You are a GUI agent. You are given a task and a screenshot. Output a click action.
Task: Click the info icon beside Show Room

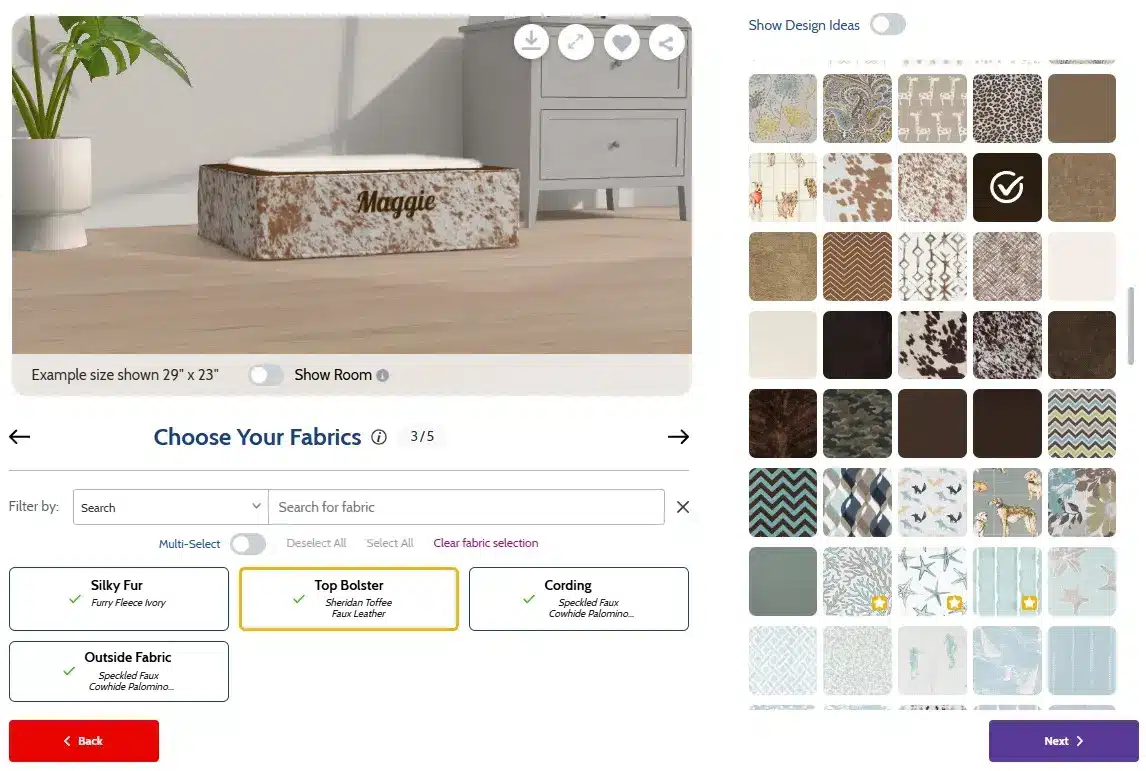pos(383,376)
